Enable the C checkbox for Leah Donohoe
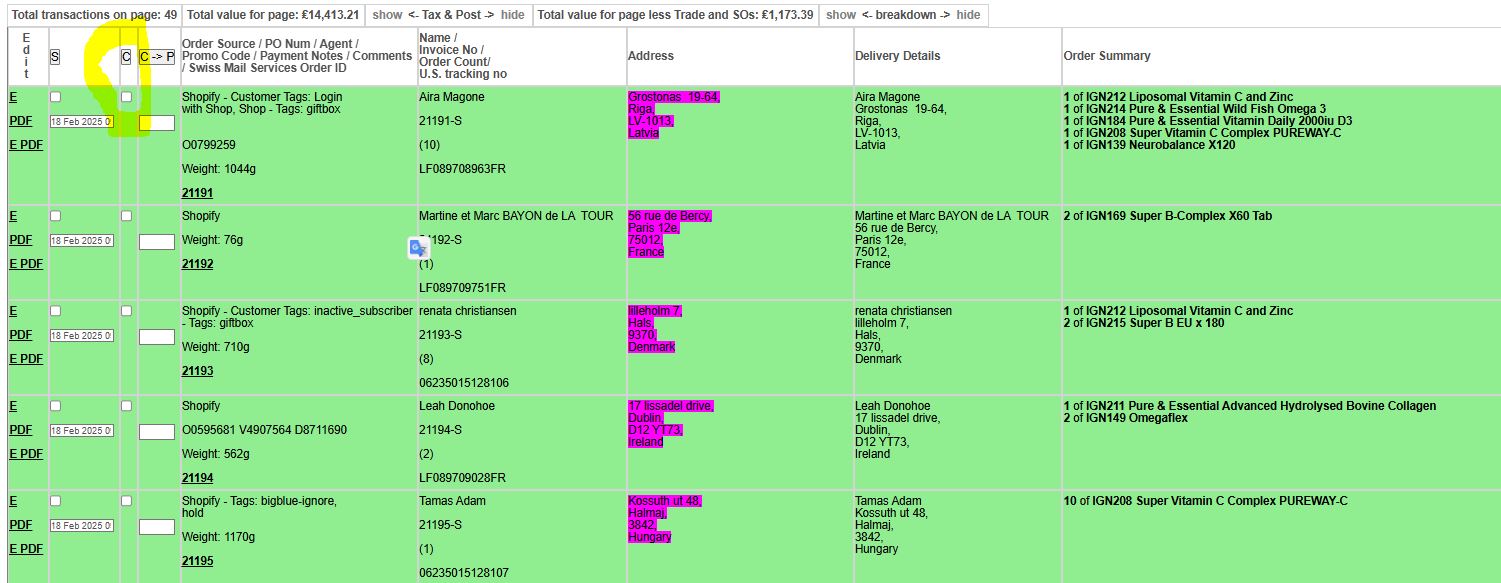This screenshot has width=1501, height=583. click(126, 406)
